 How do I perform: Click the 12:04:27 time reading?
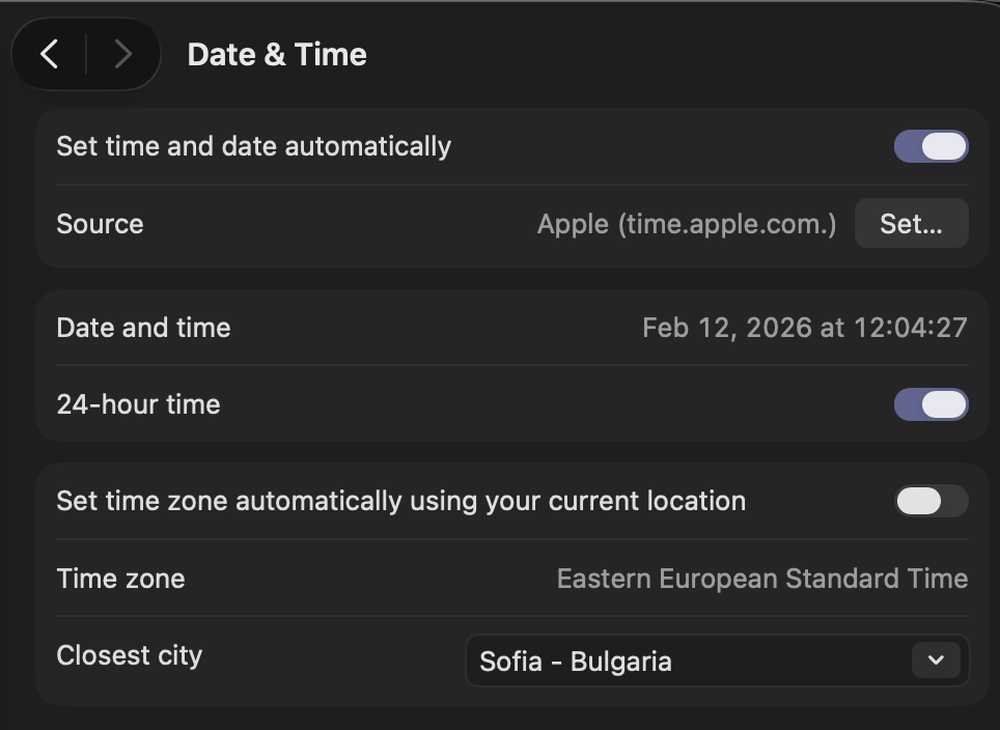910,328
